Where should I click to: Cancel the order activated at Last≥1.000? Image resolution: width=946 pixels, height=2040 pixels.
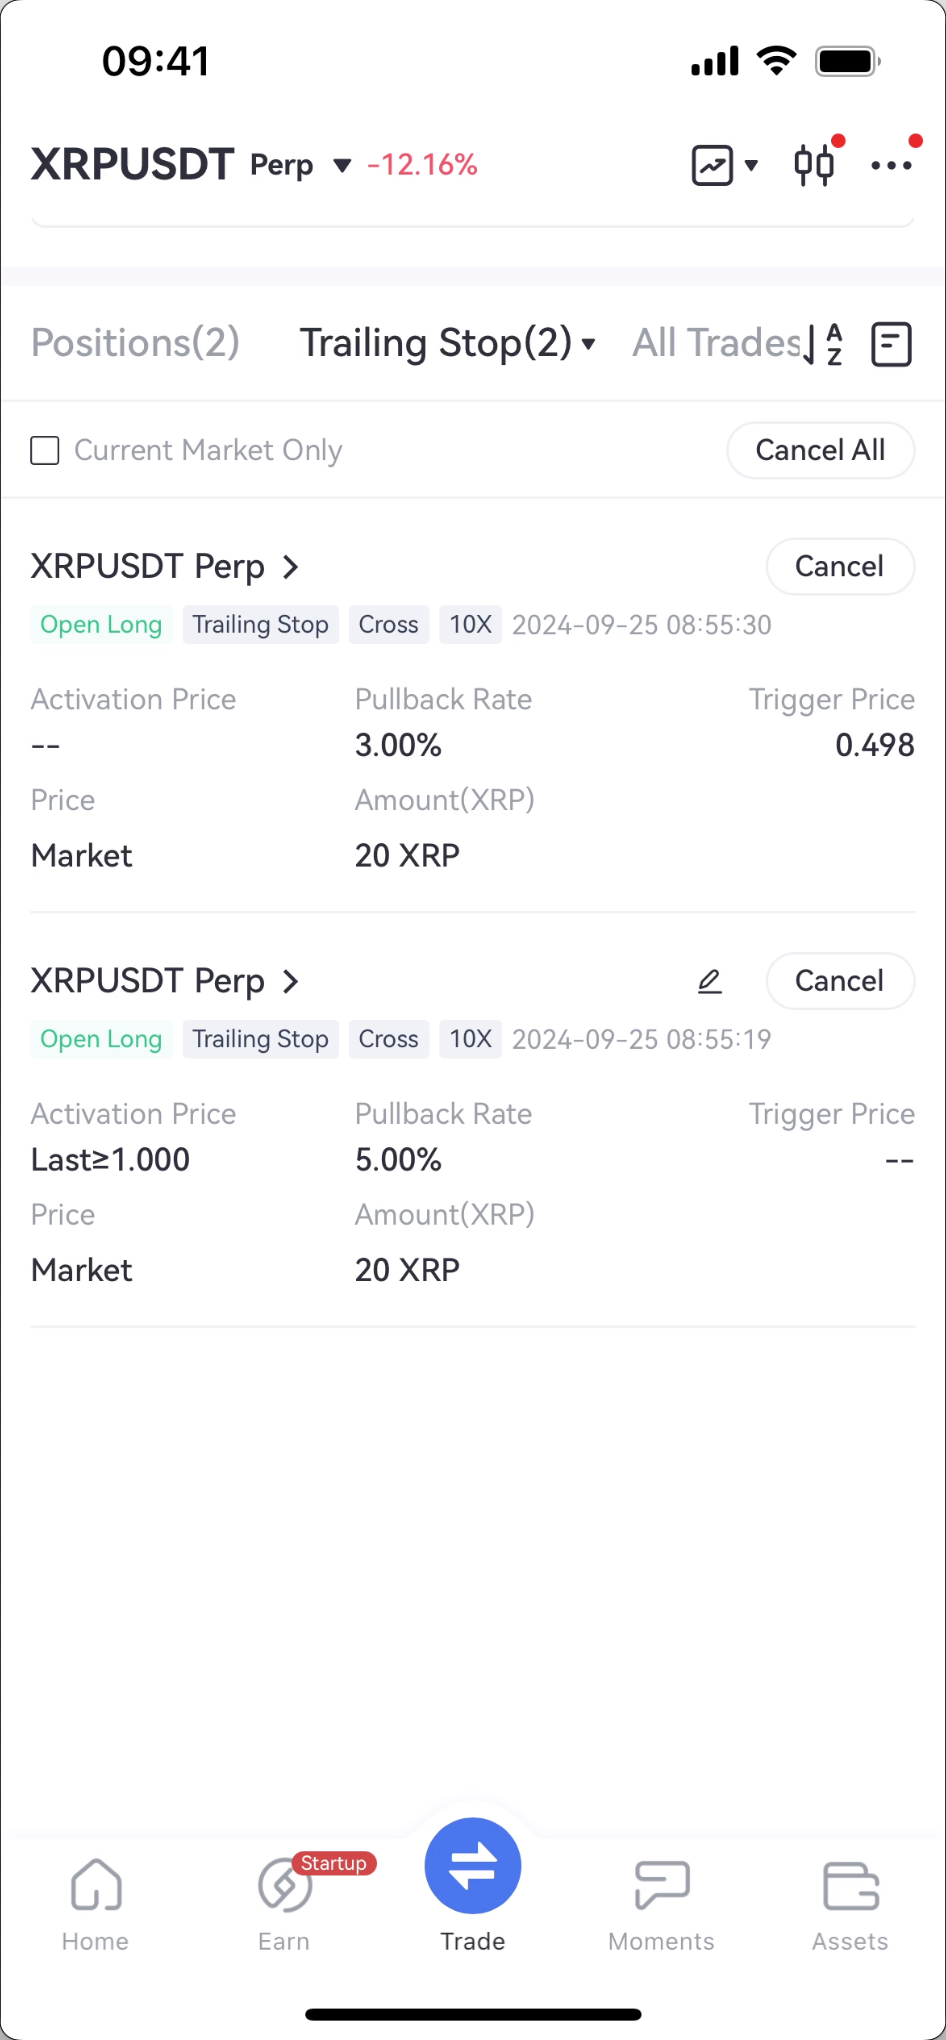tap(839, 981)
